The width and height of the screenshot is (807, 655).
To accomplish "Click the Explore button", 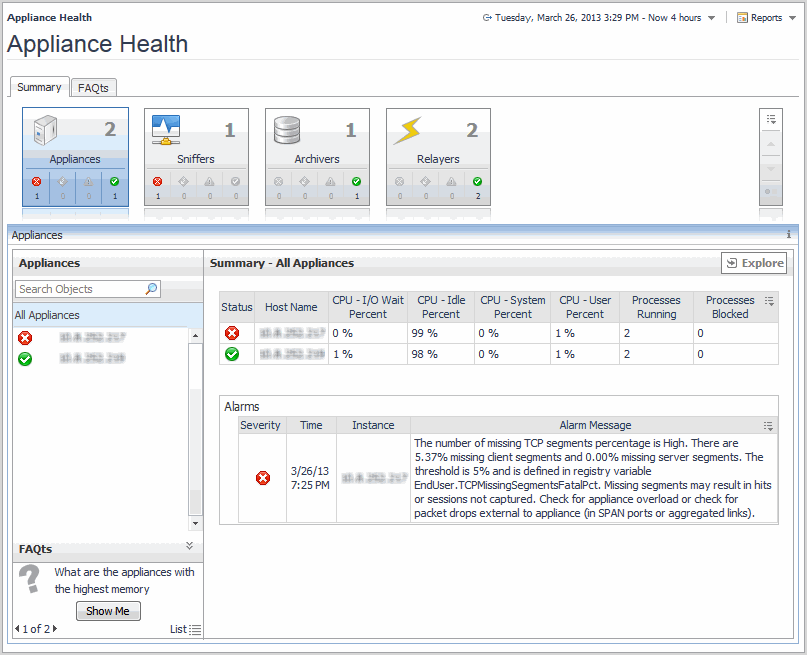I will [754, 263].
